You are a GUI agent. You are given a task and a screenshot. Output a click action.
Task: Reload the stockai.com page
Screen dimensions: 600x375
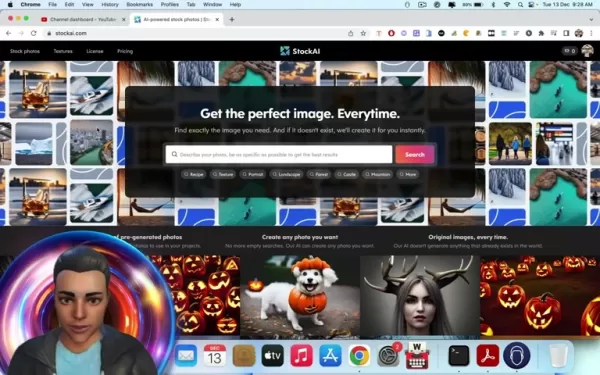(x=34, y=33)
